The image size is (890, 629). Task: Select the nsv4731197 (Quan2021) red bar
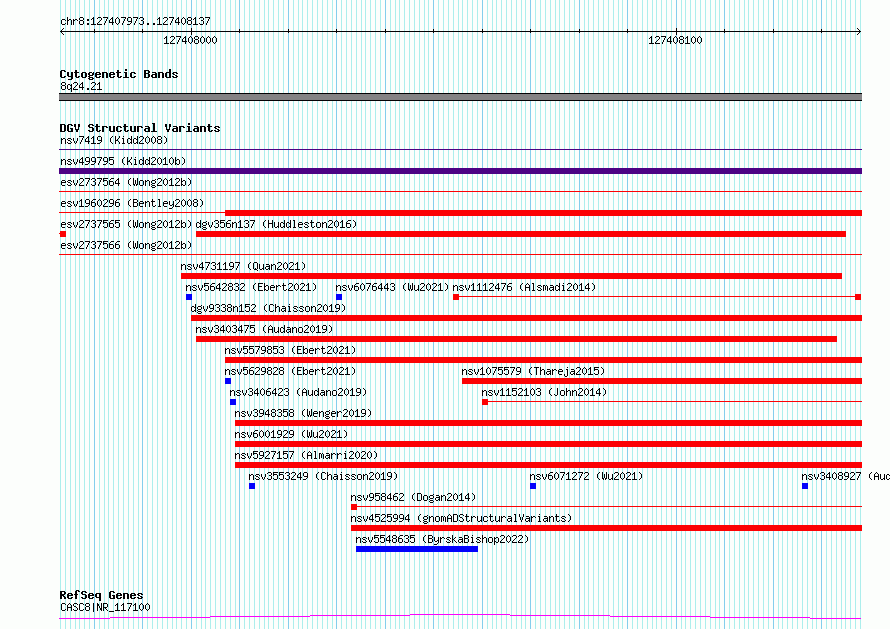click(x=511, y=276)
